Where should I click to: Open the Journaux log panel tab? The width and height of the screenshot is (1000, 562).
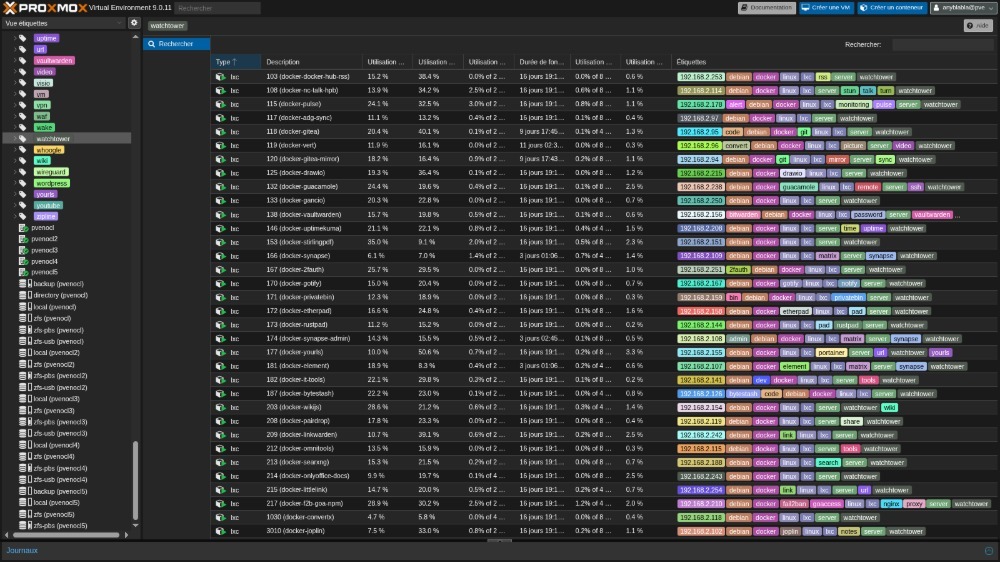point(22,550)
